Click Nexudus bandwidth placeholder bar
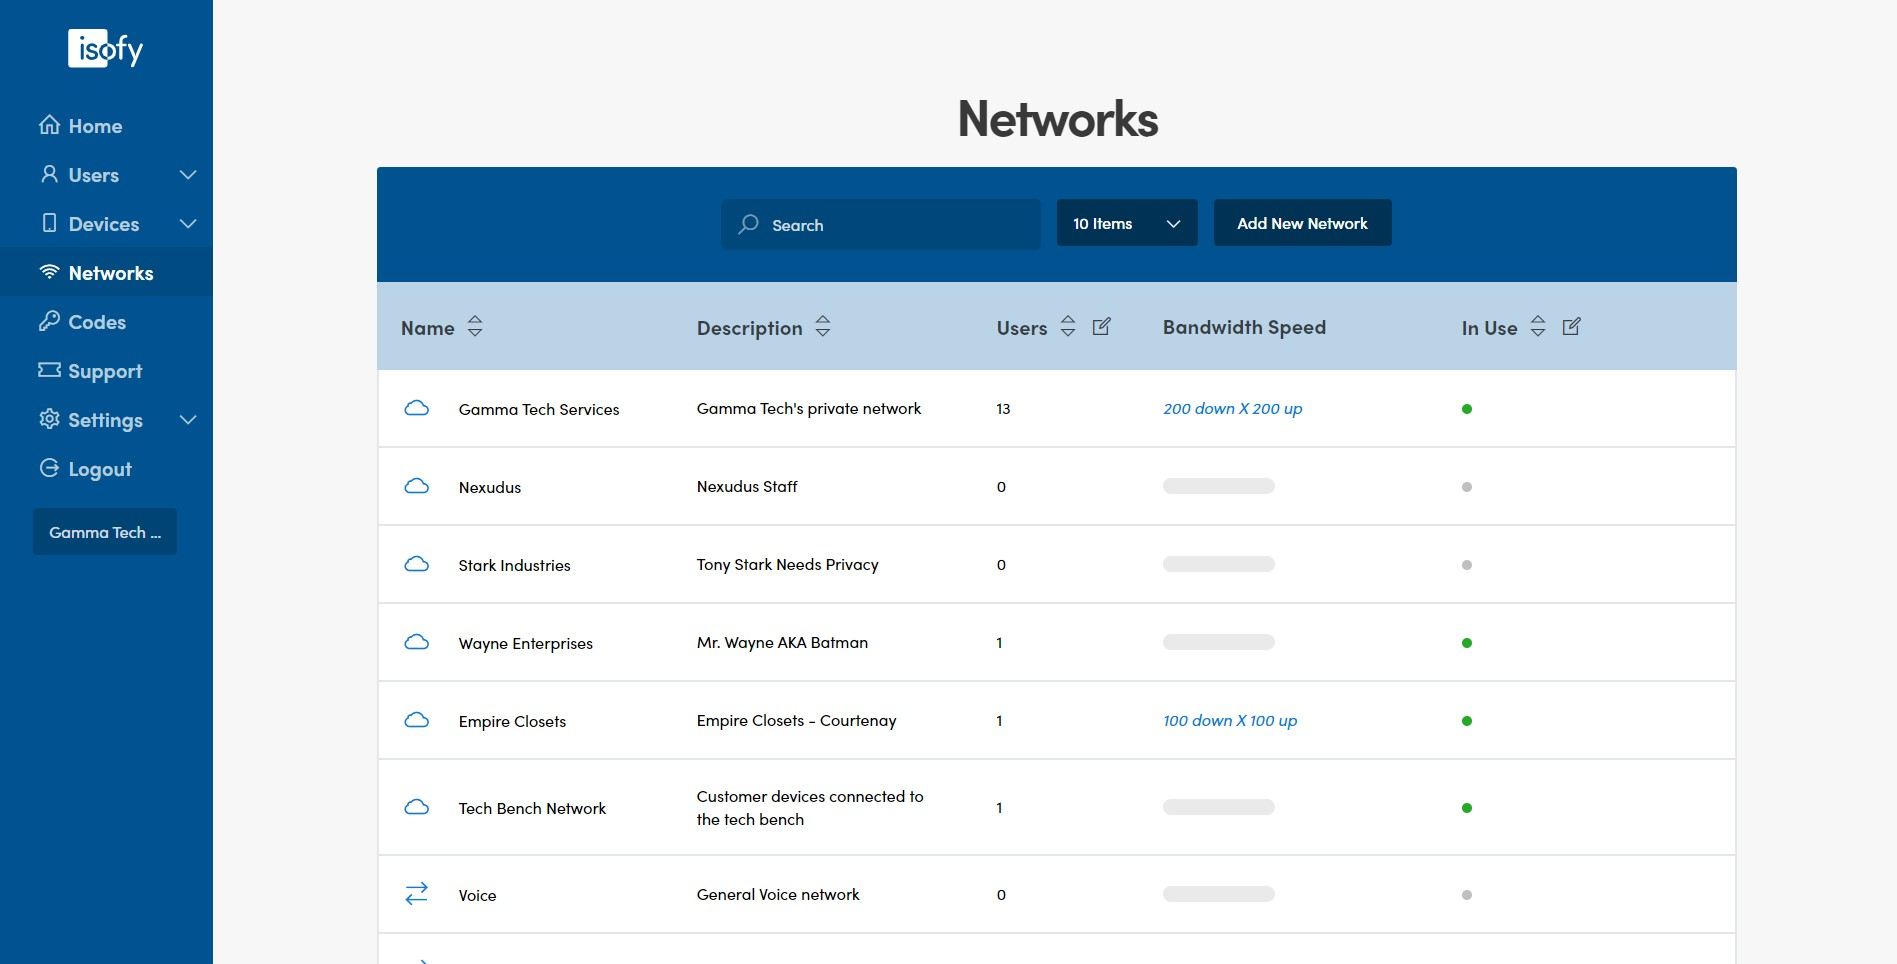Image resolution: width=1897 pixels, height=964 pixels. click(x=1219, y=486)
